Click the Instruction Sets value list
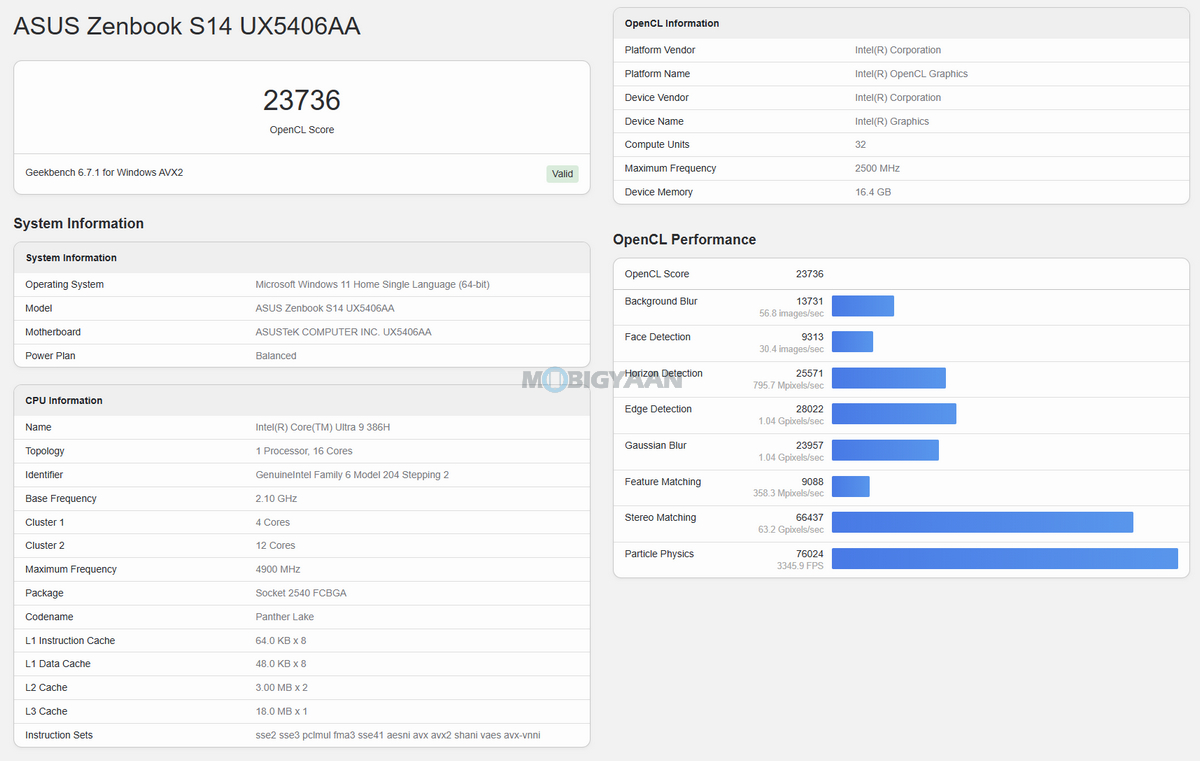This screenshot has height=761, width=1200. 398,735
